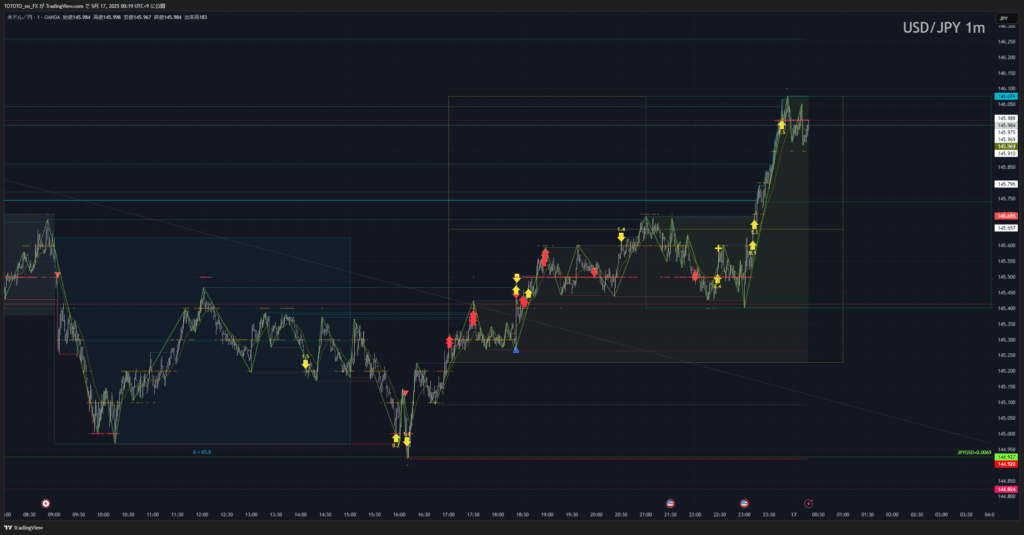
Task: Open the red economic event icon near 09:00
Action: click(46, 504)
